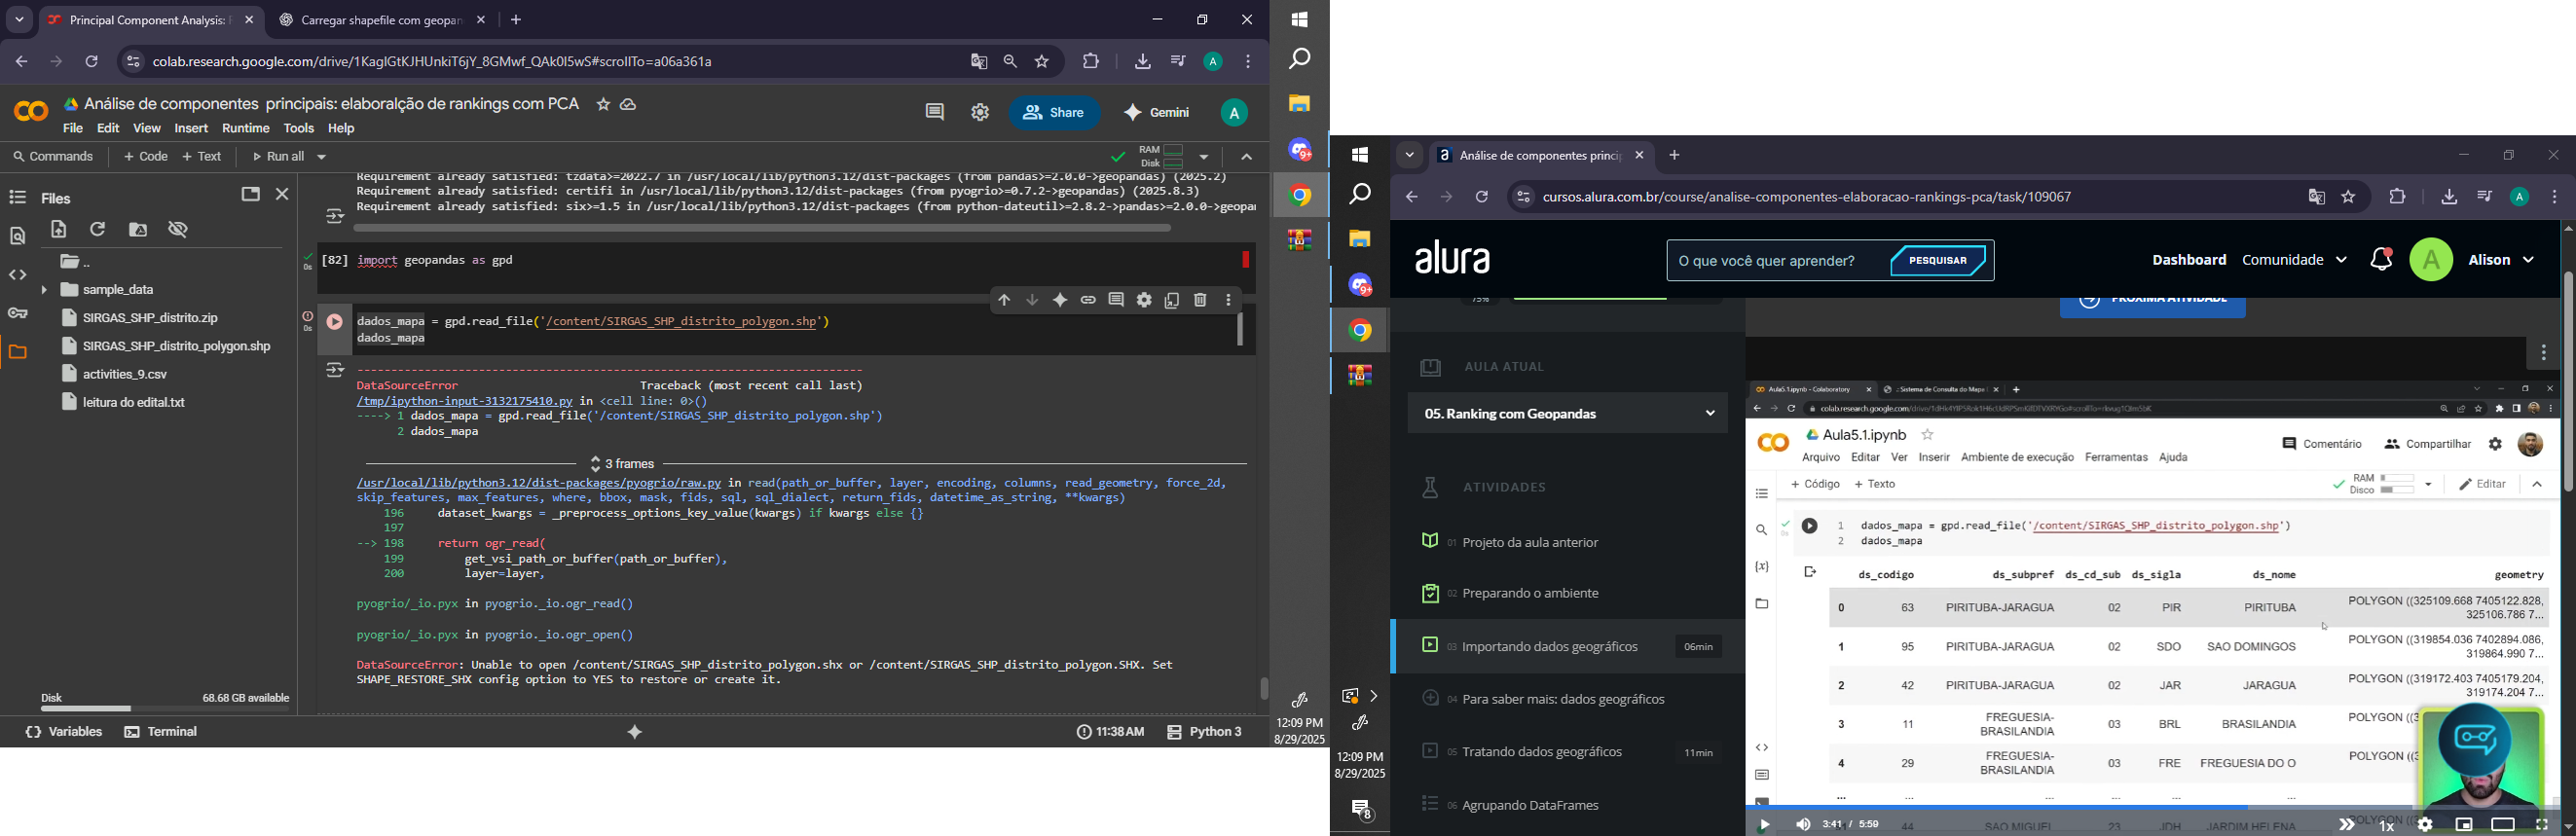Screen dimensions: 2576x836
Task: Toggle the pip install output view
Action: [x=335, y=216]
